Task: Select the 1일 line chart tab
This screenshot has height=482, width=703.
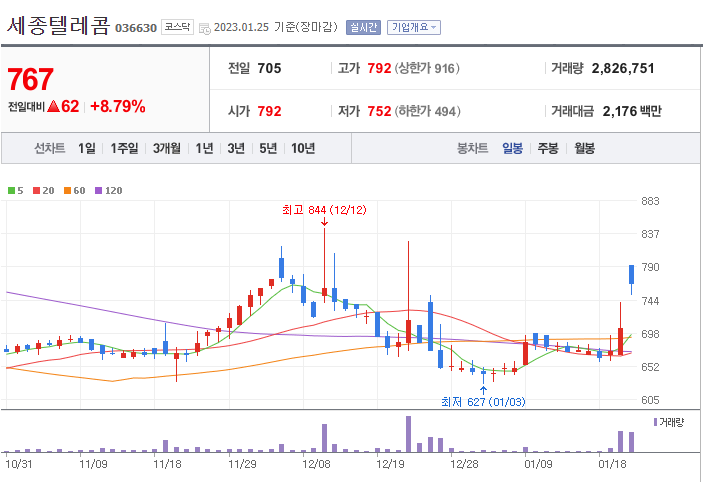Action: 87,148
